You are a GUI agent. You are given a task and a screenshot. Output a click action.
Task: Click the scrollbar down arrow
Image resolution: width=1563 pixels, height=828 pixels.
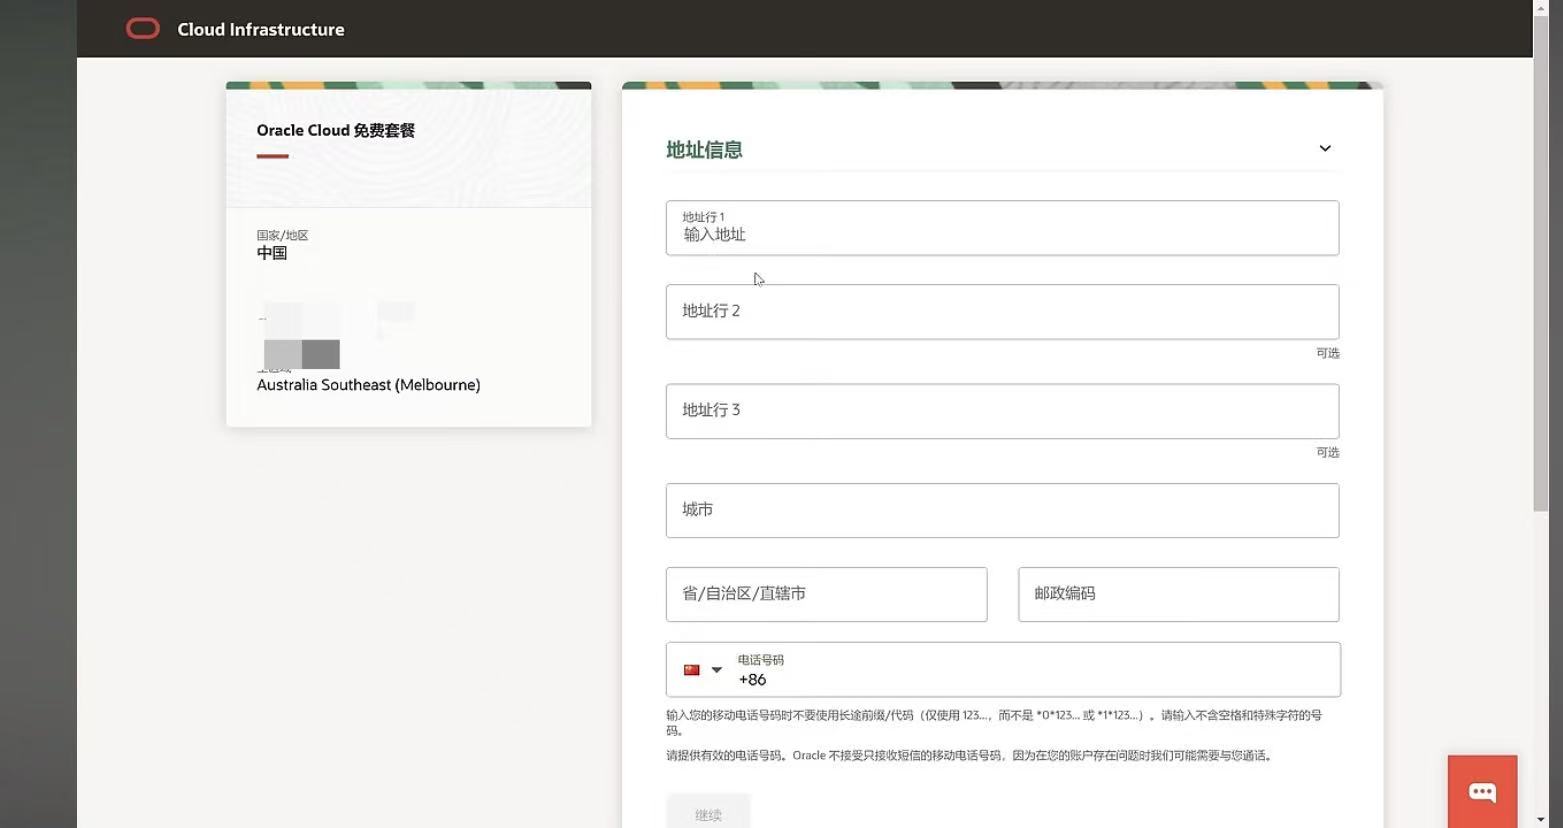point(1541,820)
